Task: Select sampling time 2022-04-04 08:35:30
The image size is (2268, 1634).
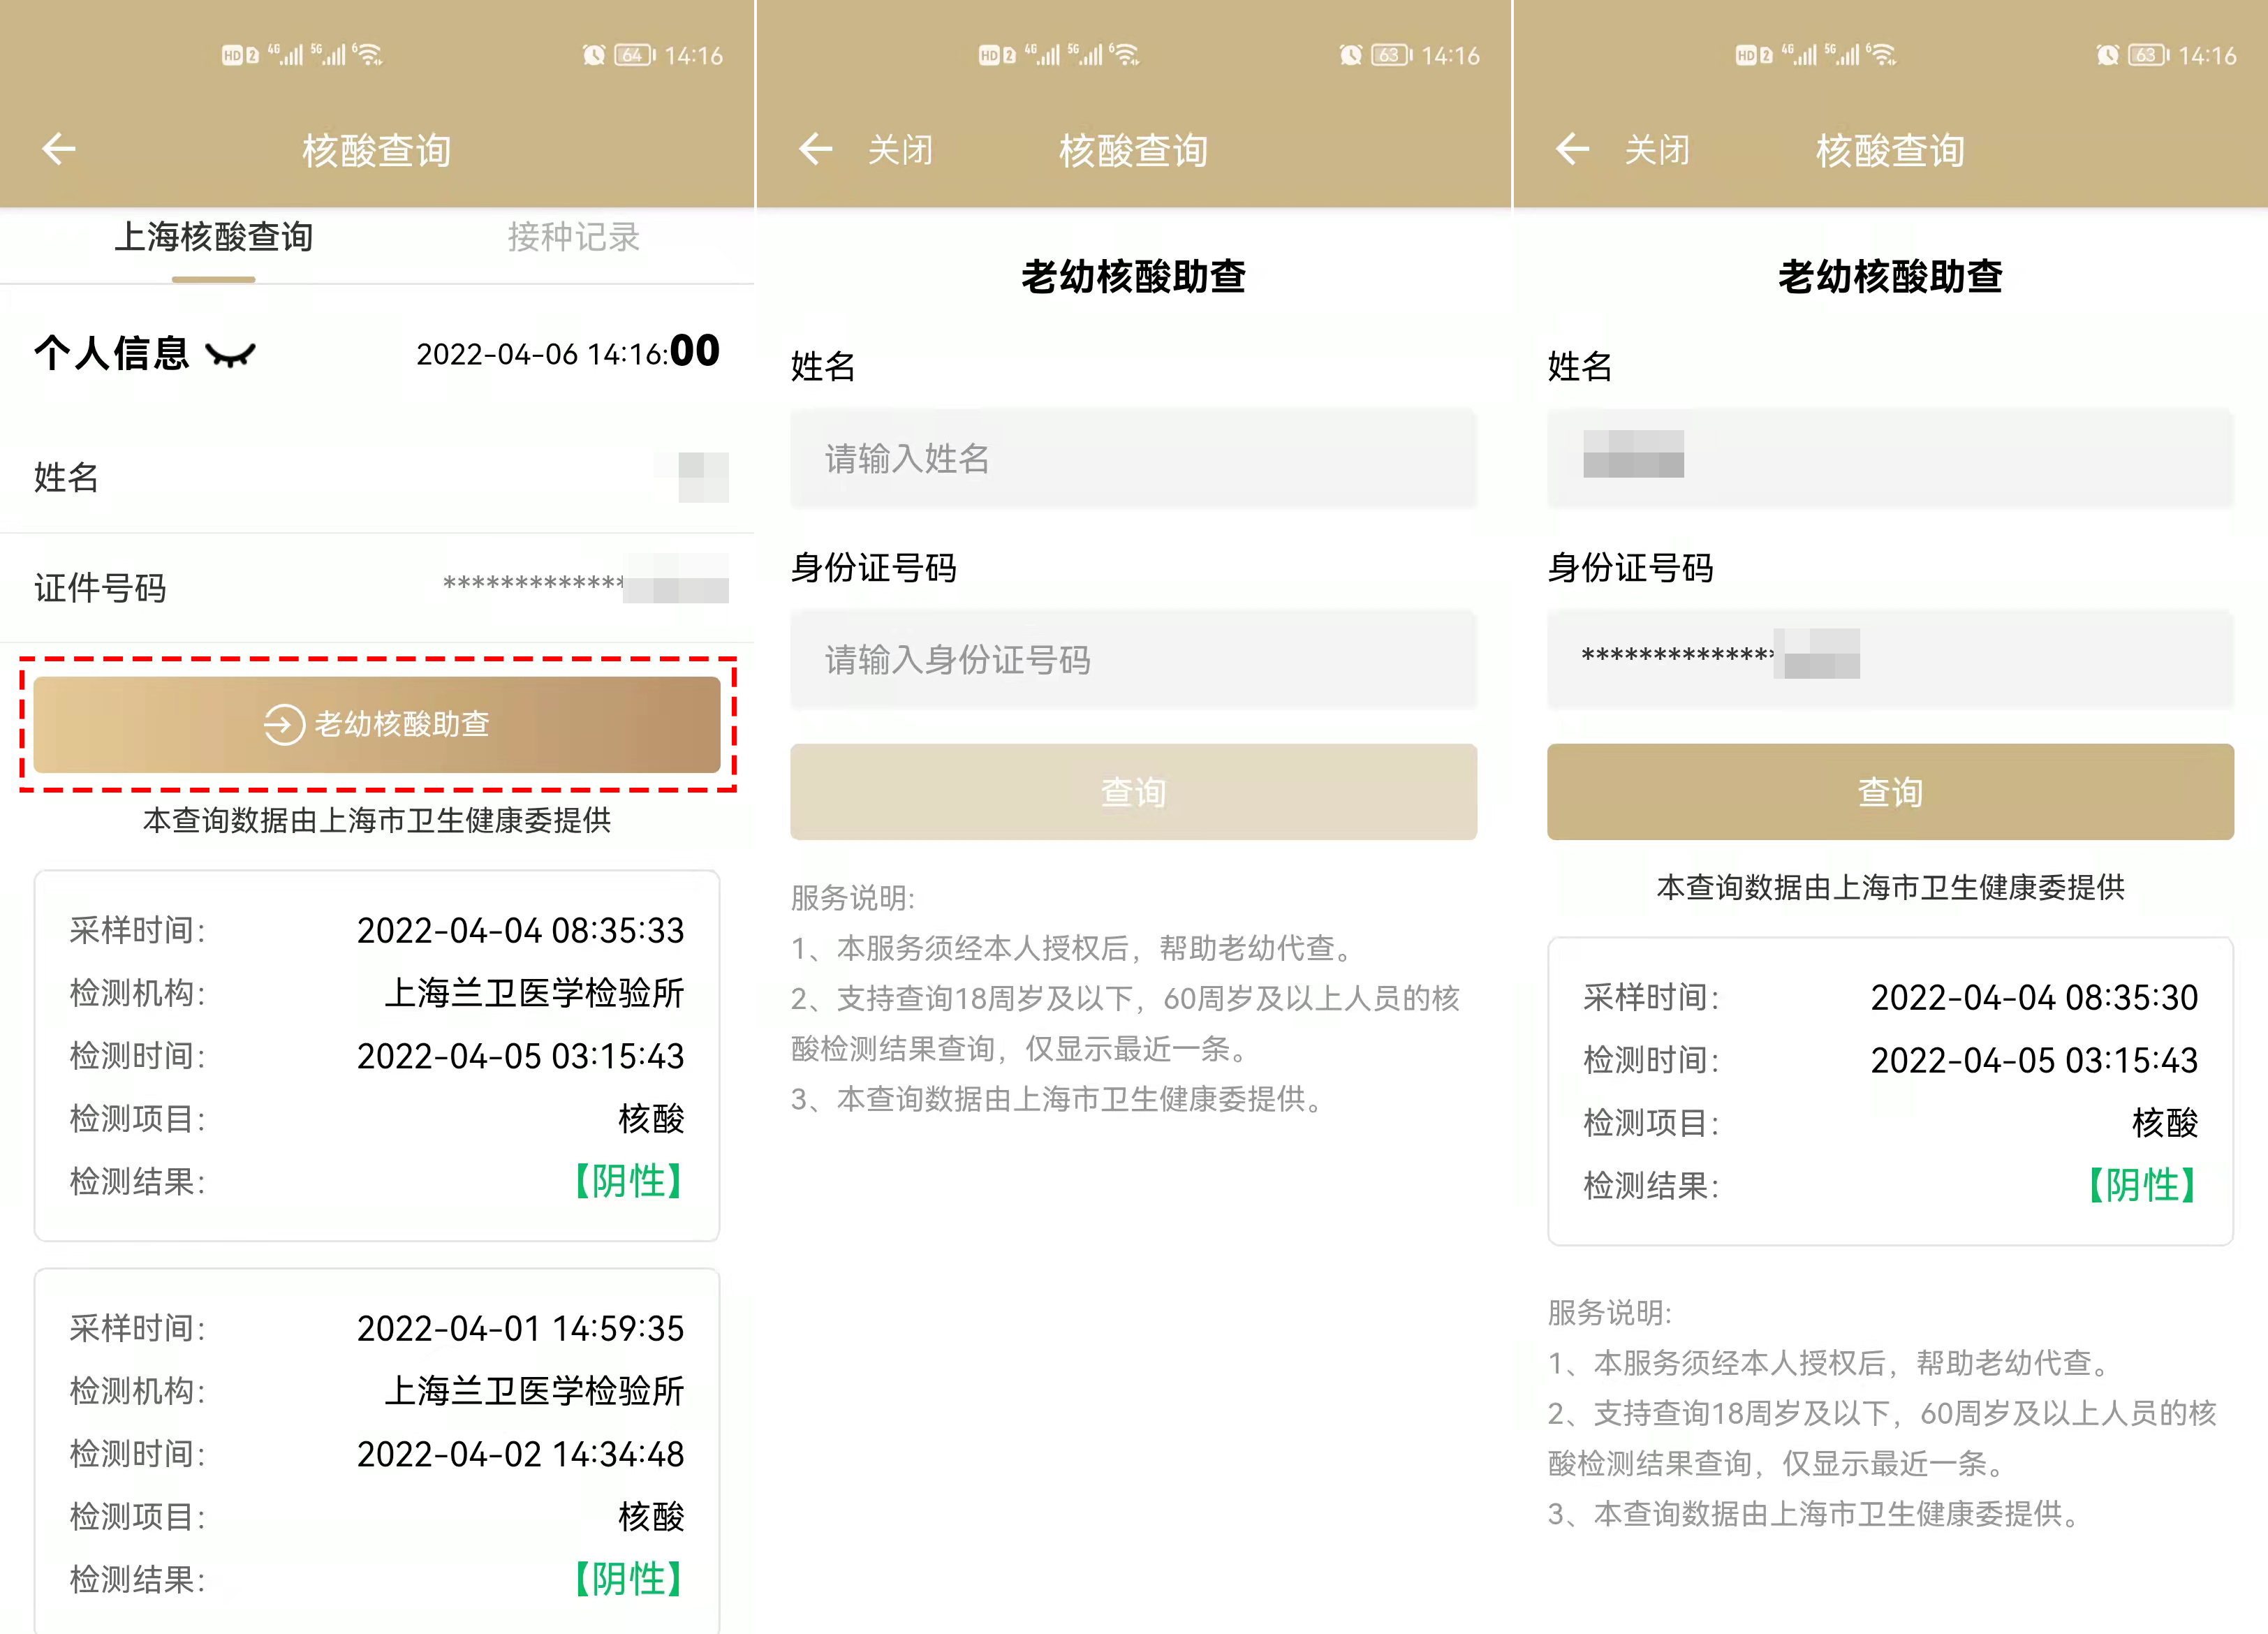Action: pyautogui.click(x=2034, y=998)
